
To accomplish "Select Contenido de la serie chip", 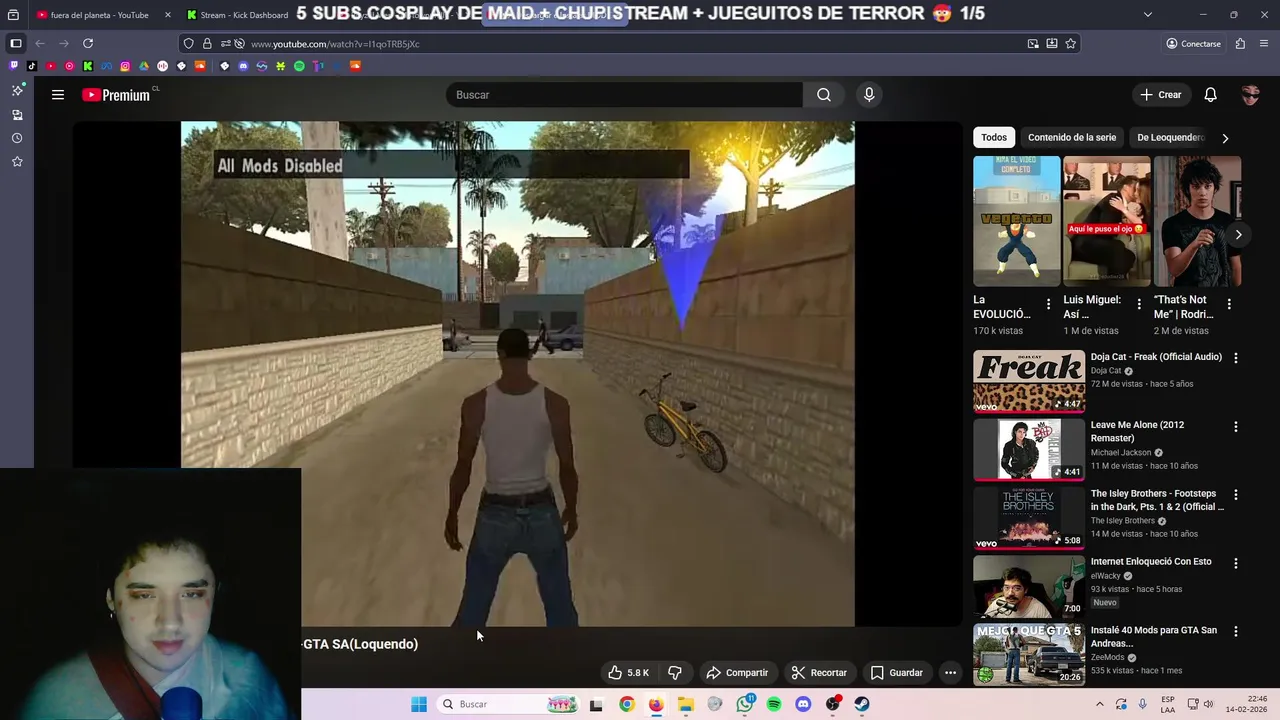I will [1072, 137].
